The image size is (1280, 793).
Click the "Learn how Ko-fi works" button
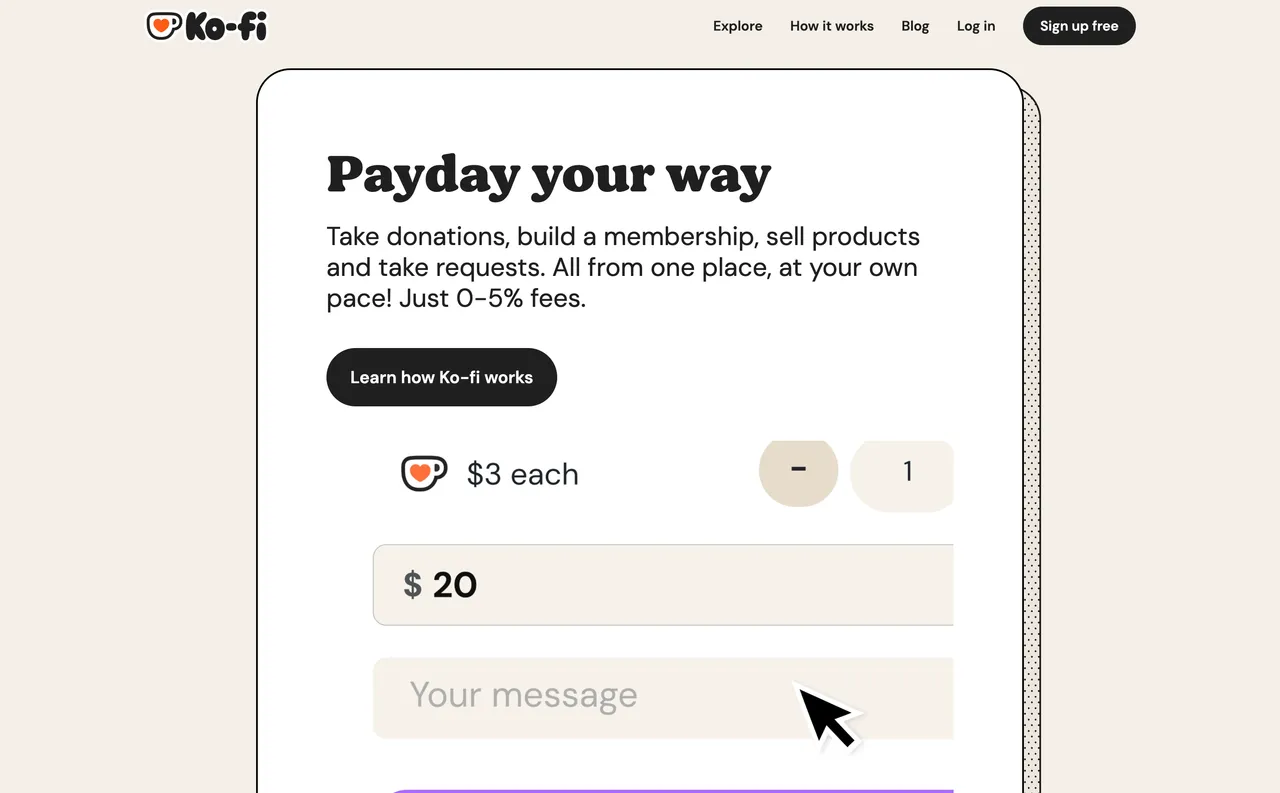coord(441,377)
